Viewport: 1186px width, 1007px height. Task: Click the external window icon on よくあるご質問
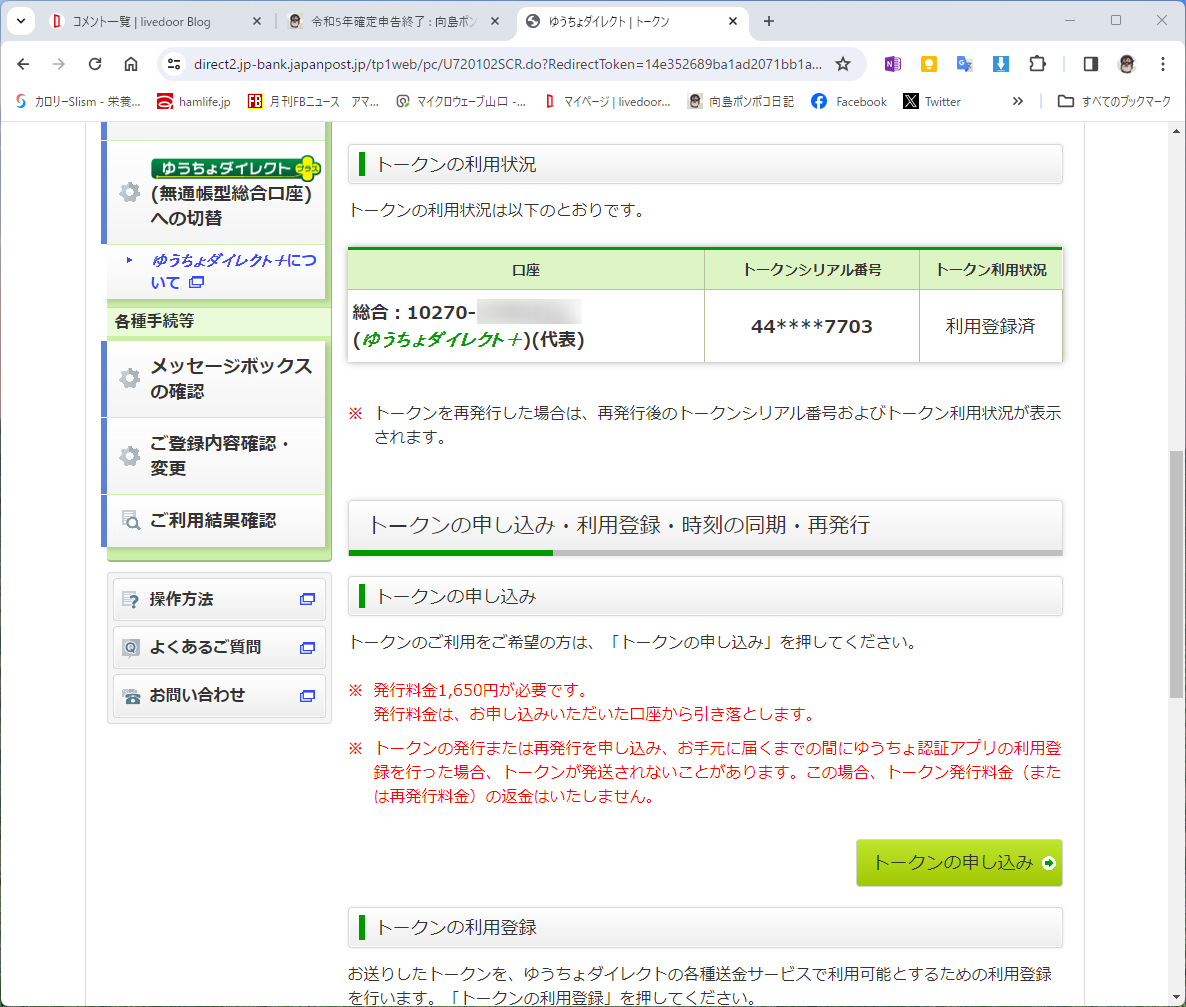pos(307,648)
